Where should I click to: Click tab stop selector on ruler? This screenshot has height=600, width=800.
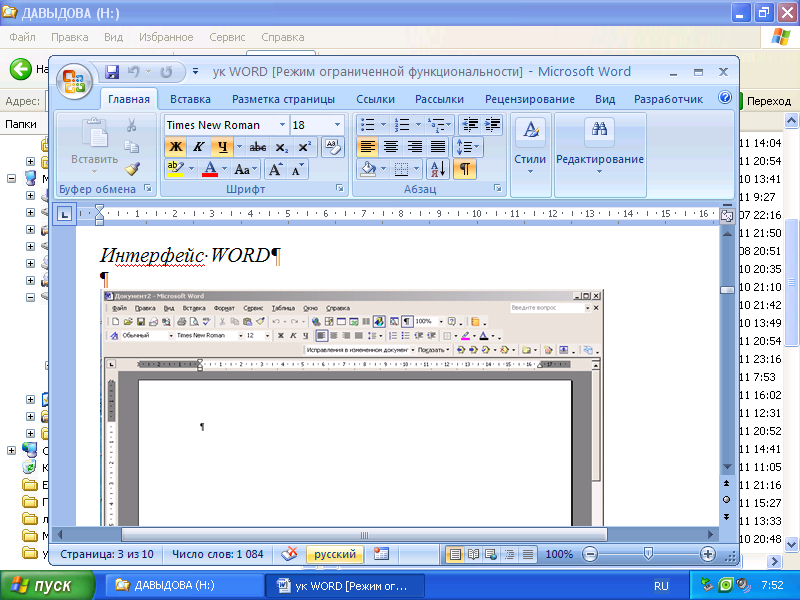(x=64, y=214)
